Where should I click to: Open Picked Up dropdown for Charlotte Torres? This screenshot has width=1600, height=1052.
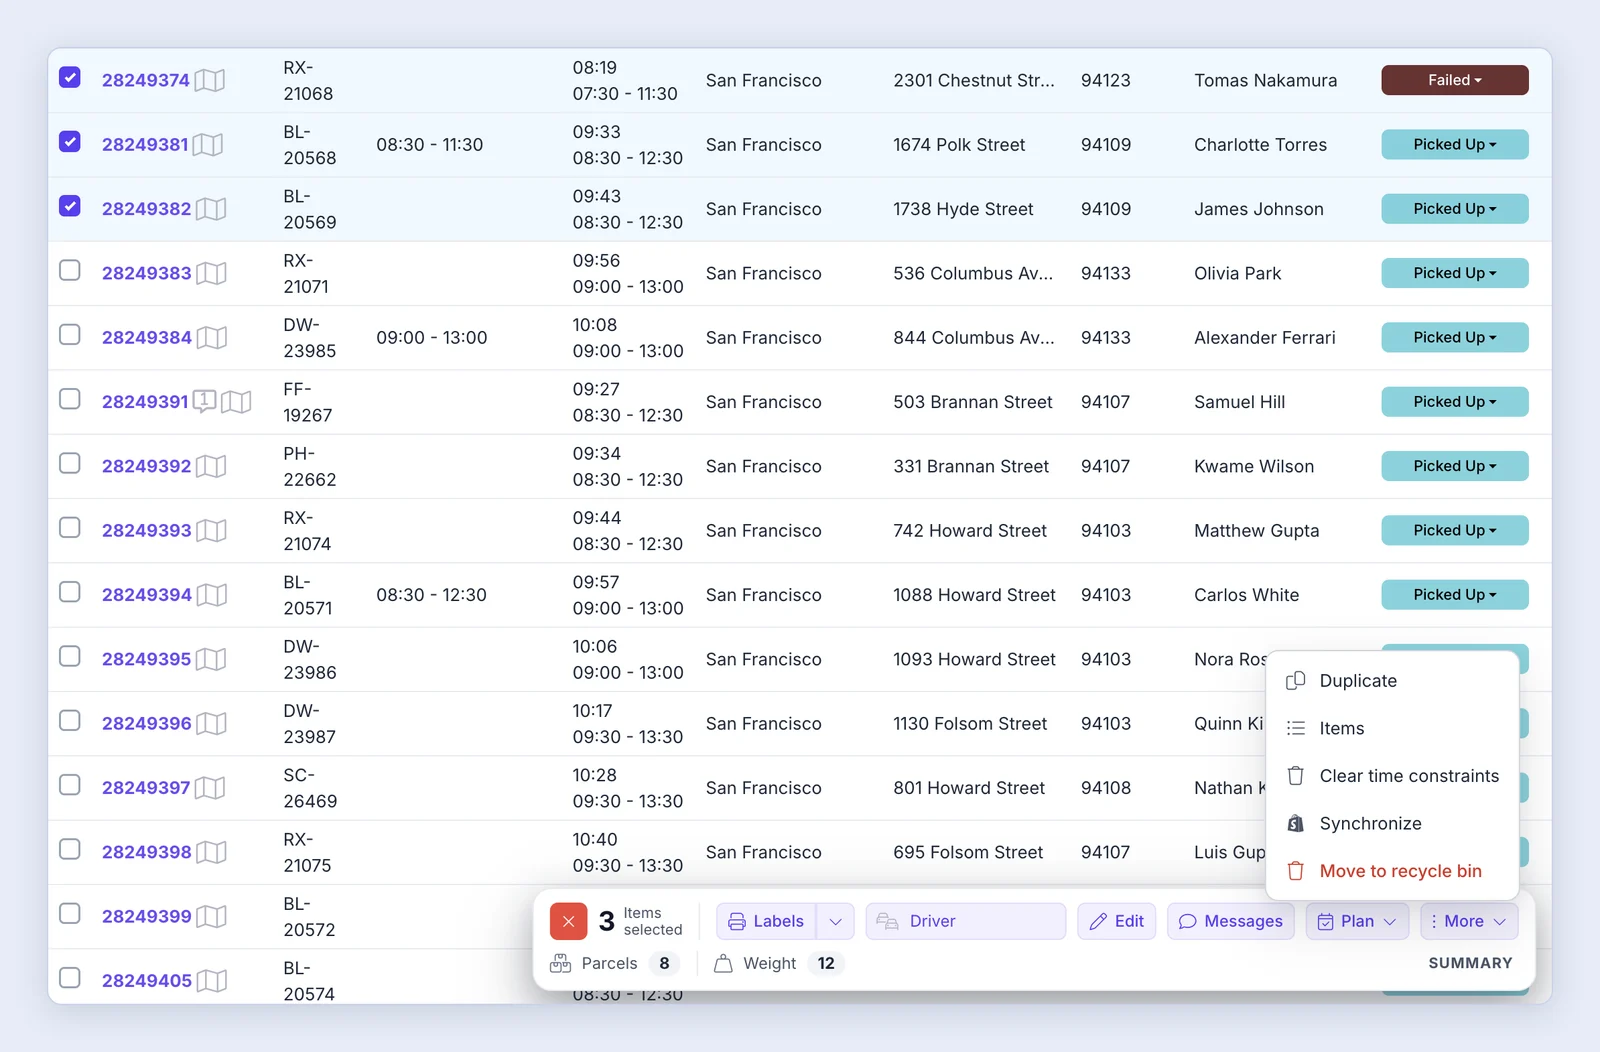tap(1455, 144)
